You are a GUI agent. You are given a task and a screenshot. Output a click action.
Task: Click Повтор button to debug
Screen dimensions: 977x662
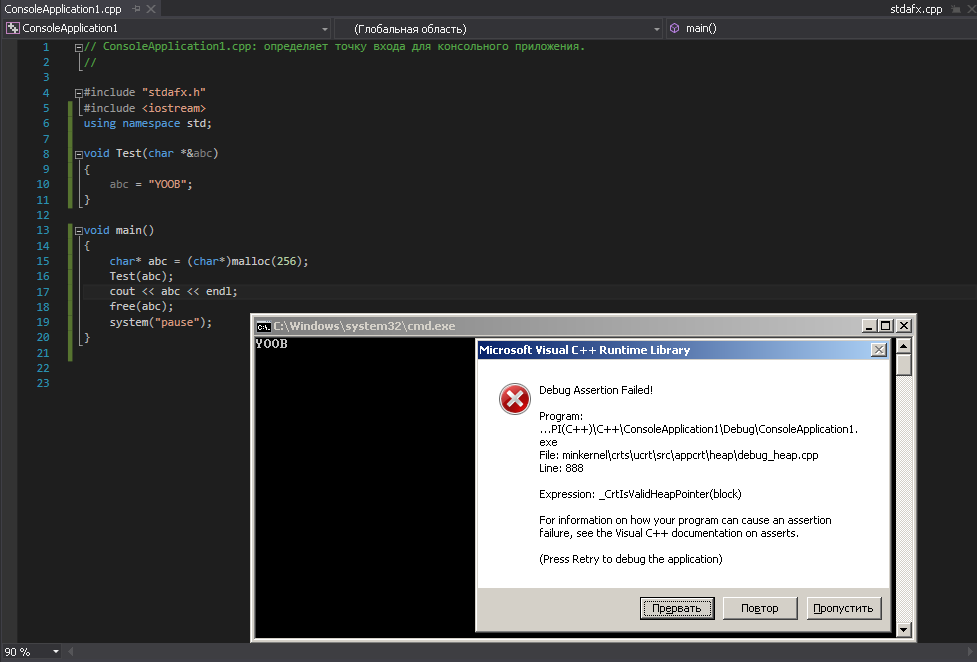(x=760, y=608)
